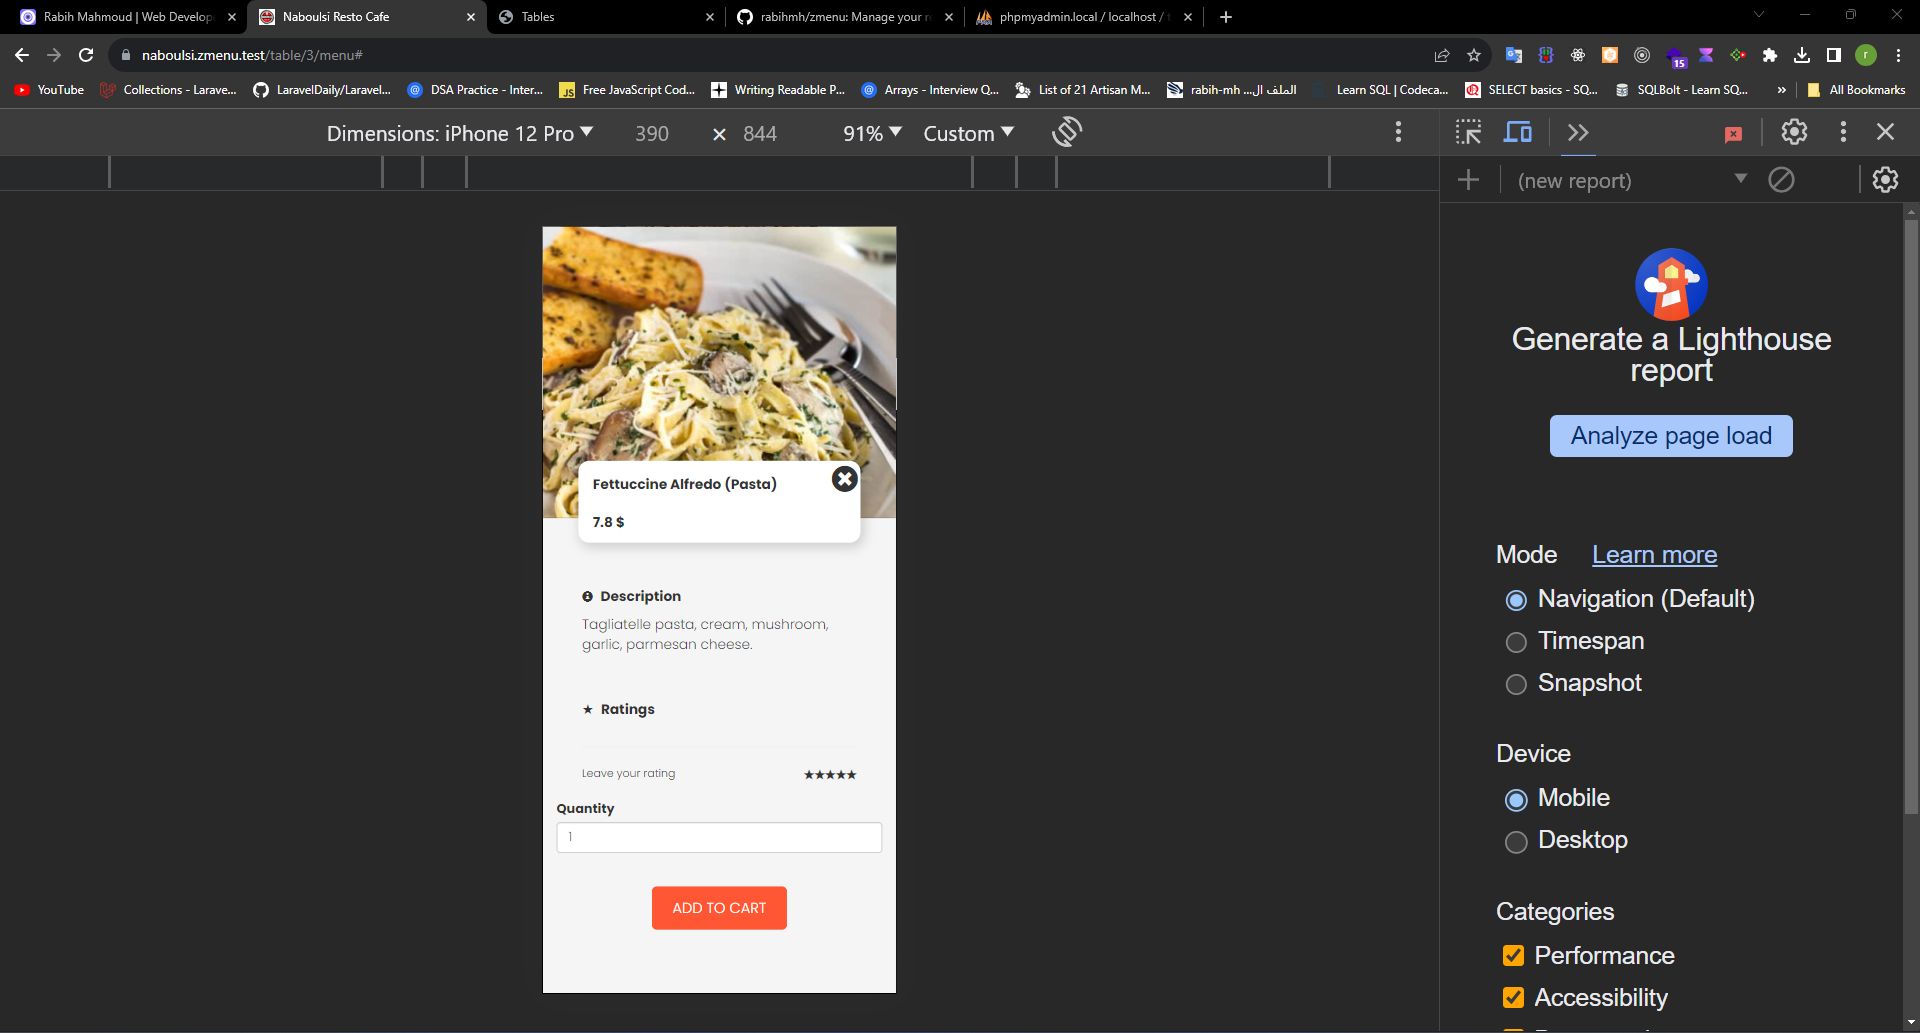Reload the current page

pyautogui.click(x=86, y=55)
